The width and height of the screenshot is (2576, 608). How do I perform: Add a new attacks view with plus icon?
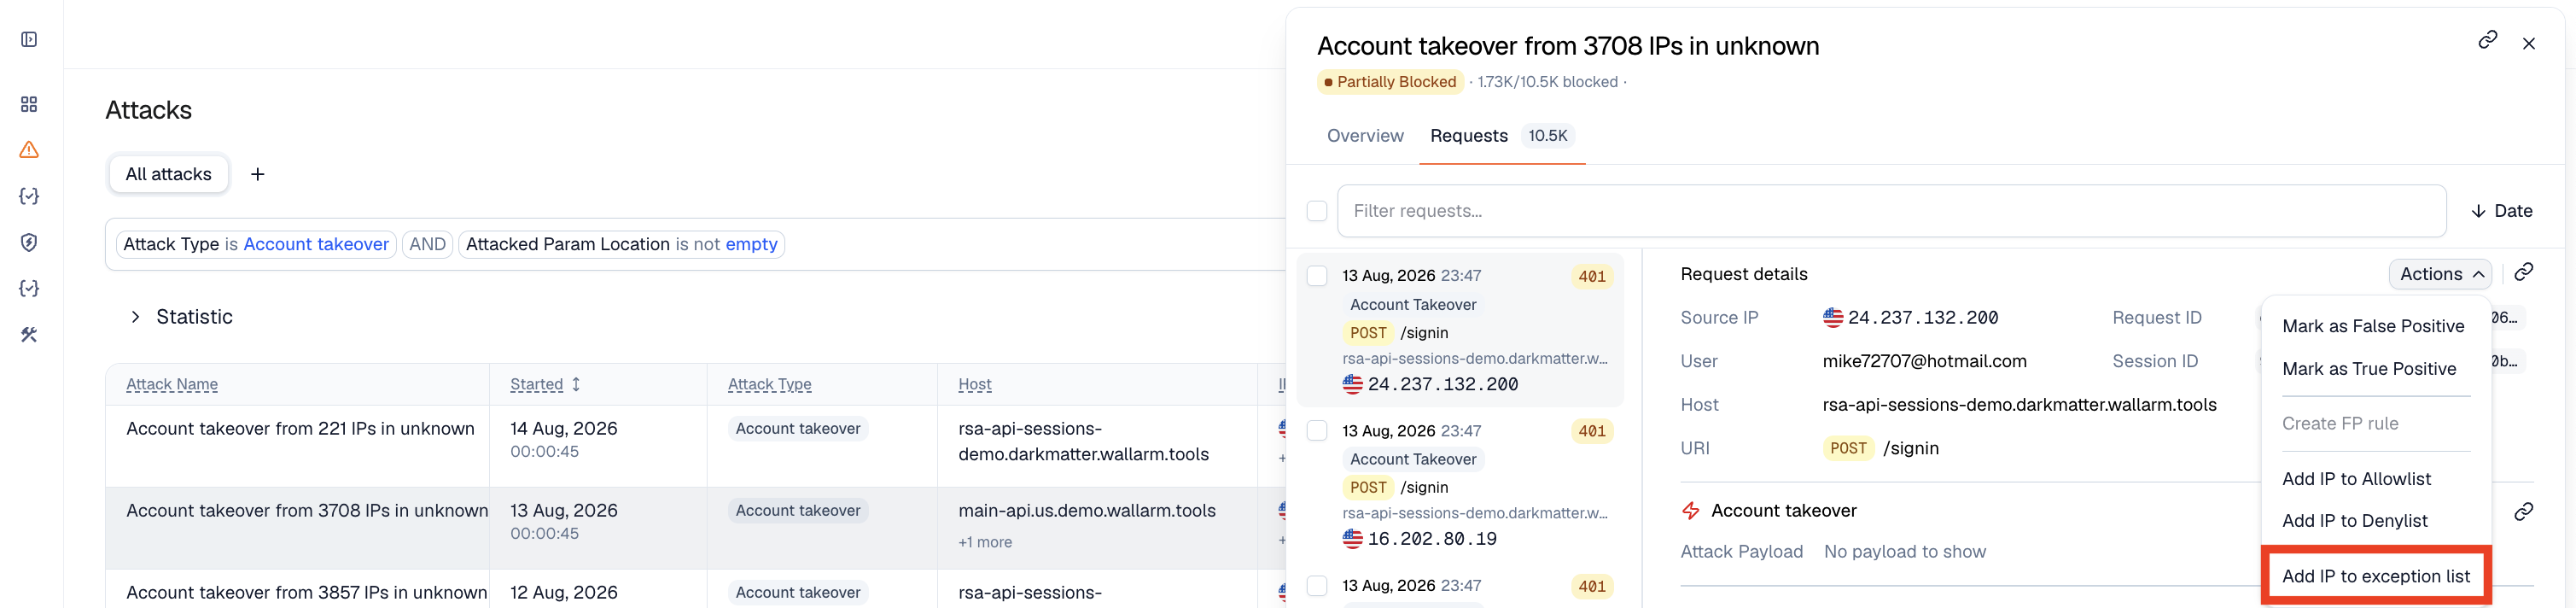258,174
